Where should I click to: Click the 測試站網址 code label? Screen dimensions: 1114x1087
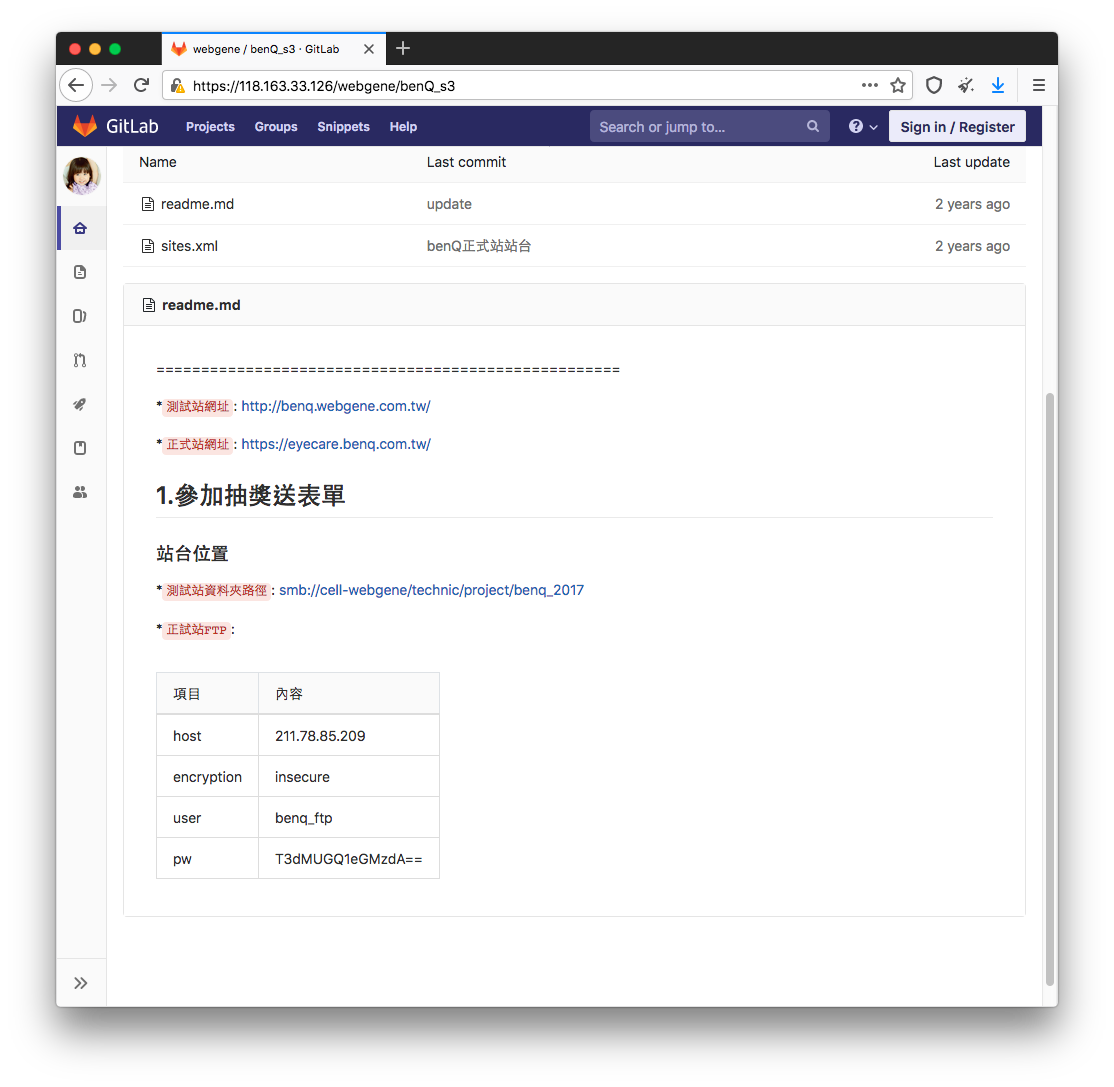click(198, 406)
